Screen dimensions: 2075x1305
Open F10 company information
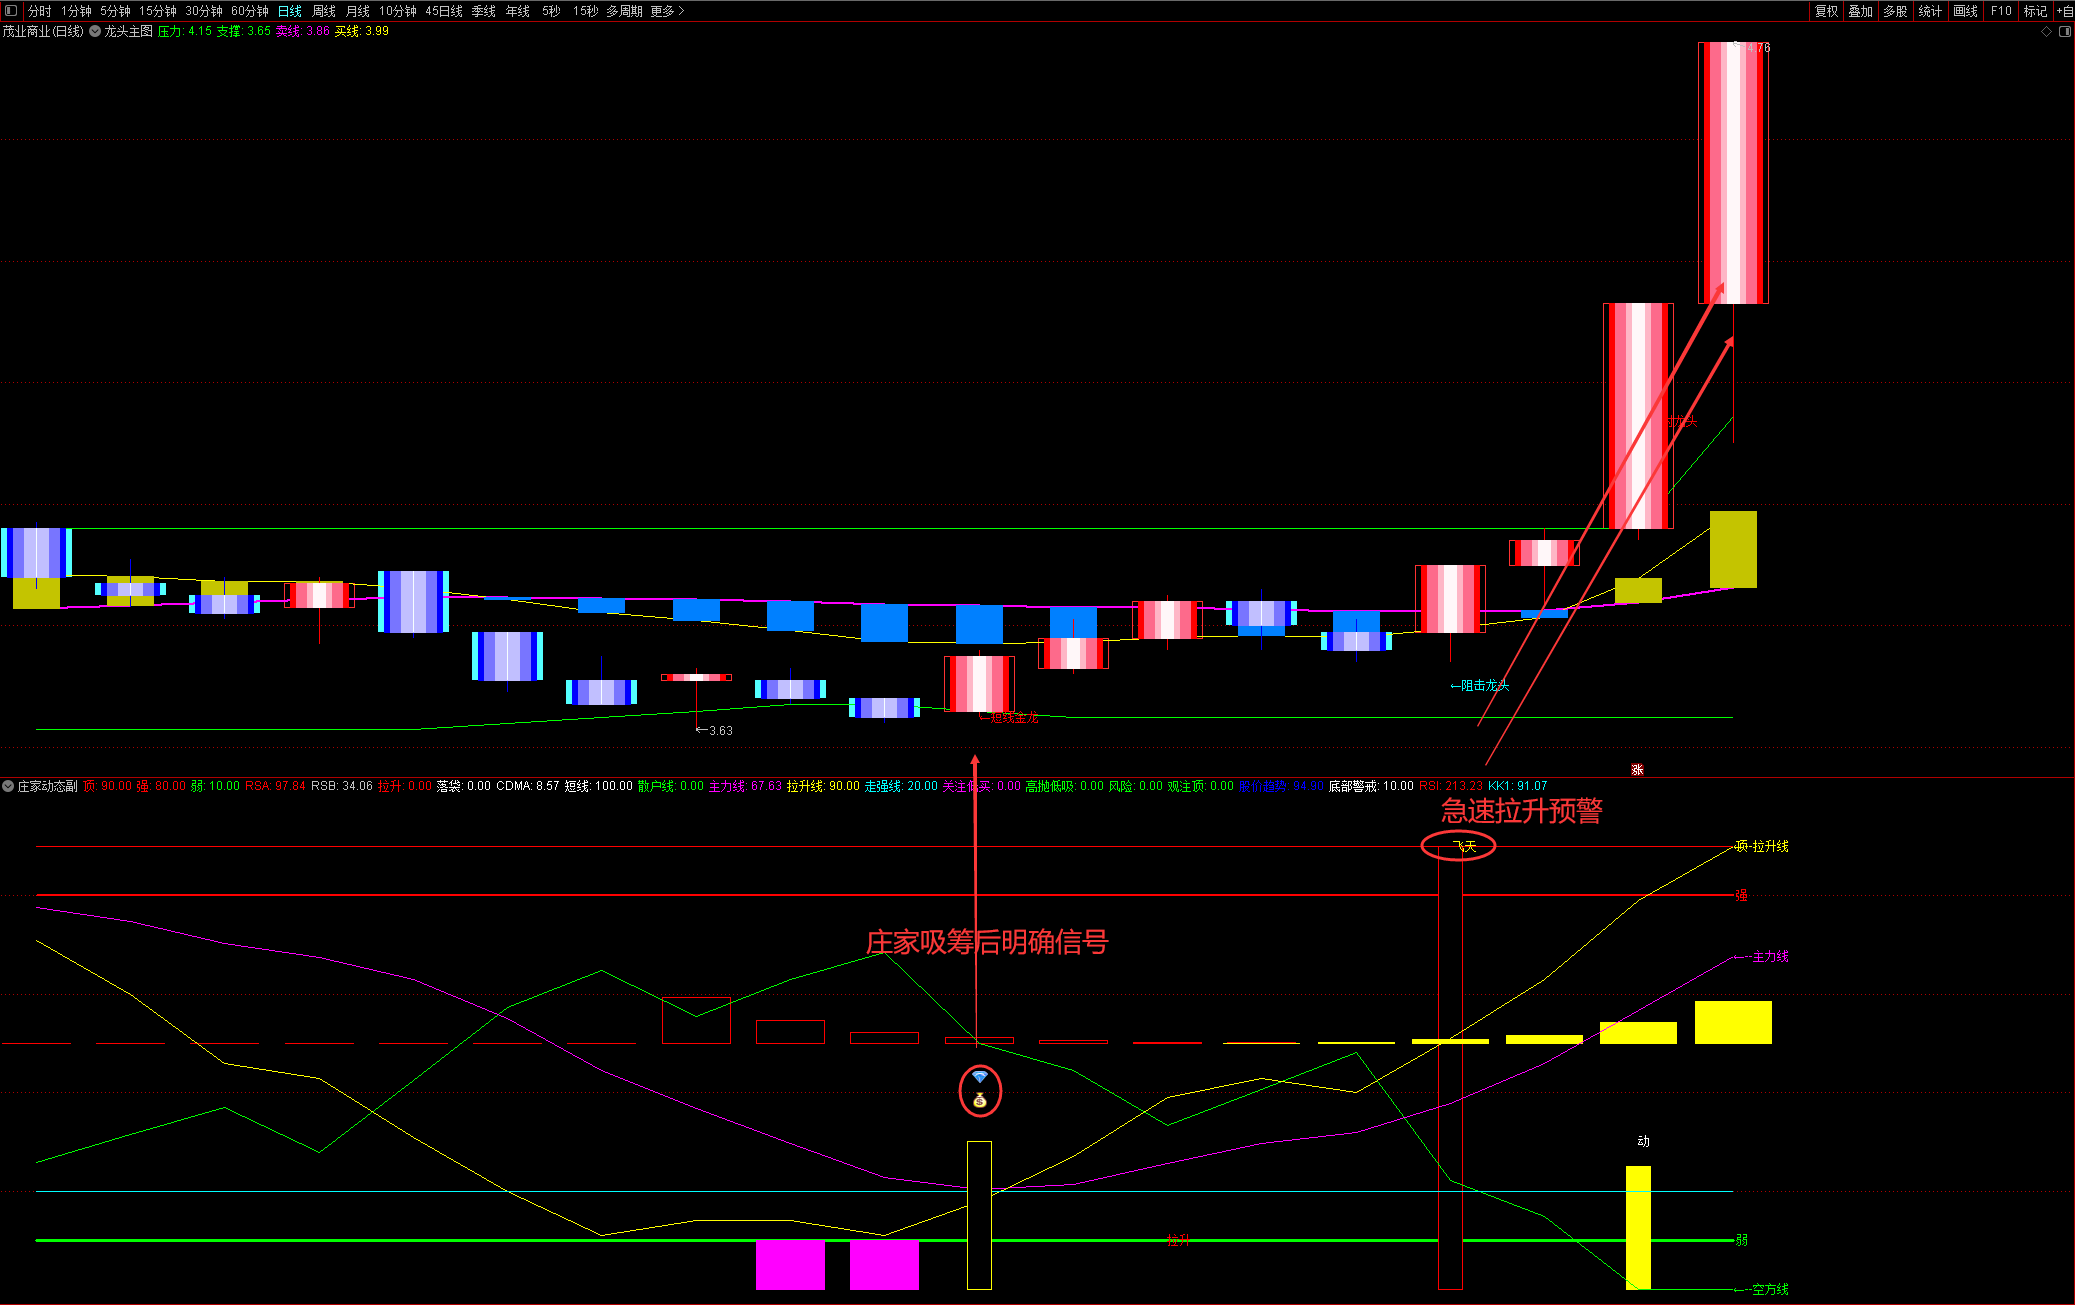pyautogui.click(x=2001, y=11)
